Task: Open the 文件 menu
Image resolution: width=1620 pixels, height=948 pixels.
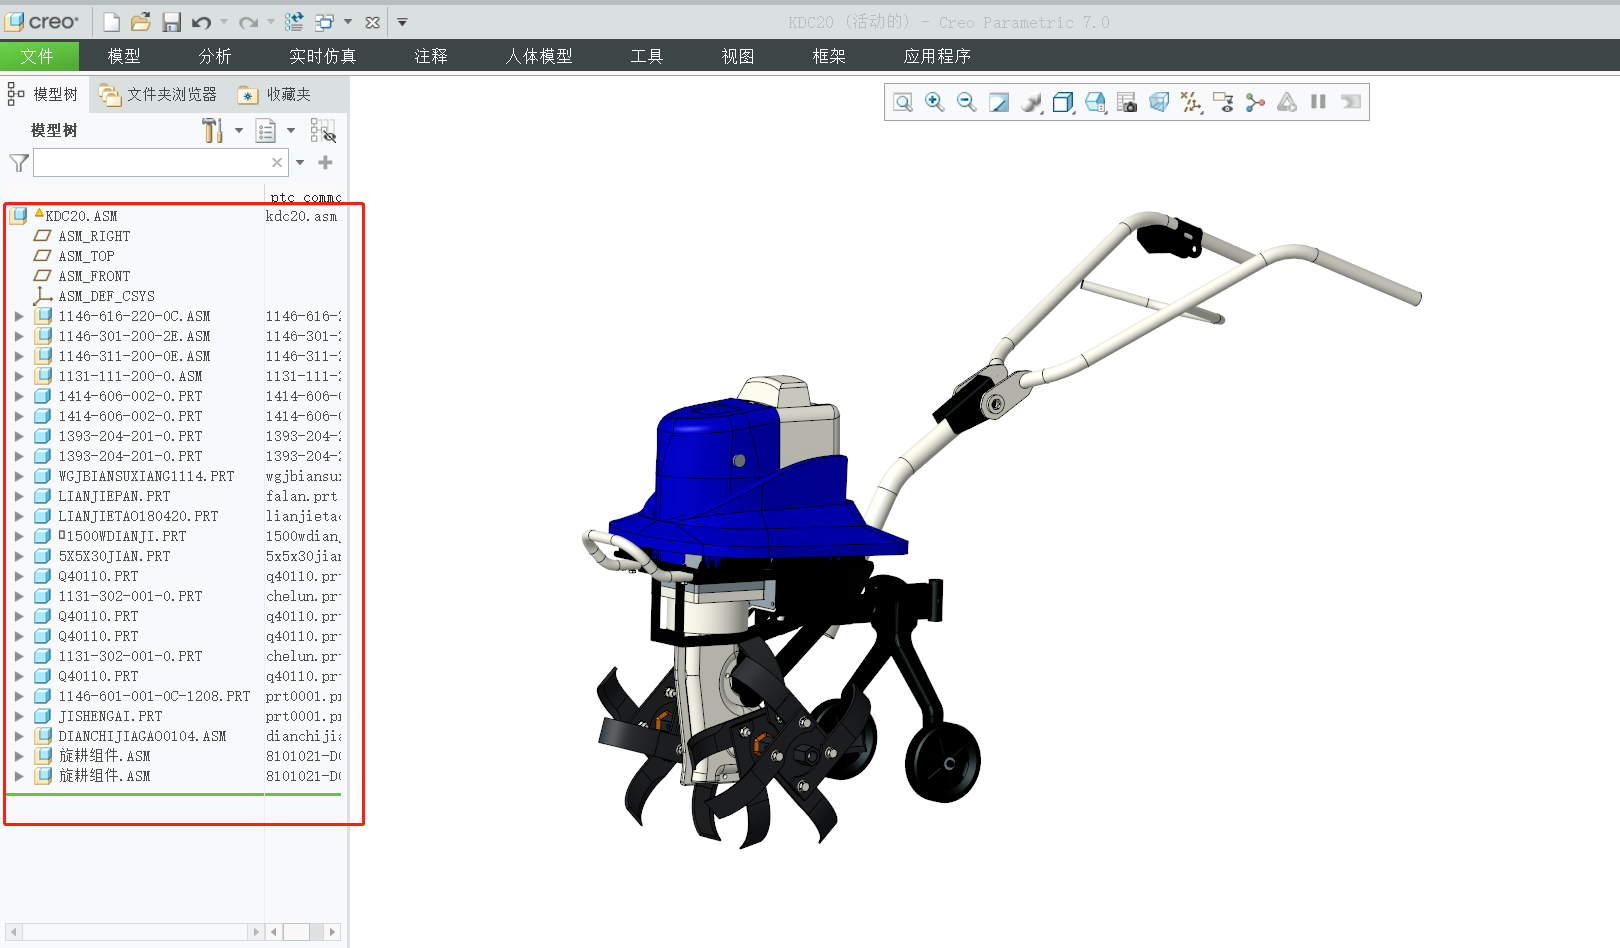Action: pyautogui.click(x=37, y=56)
